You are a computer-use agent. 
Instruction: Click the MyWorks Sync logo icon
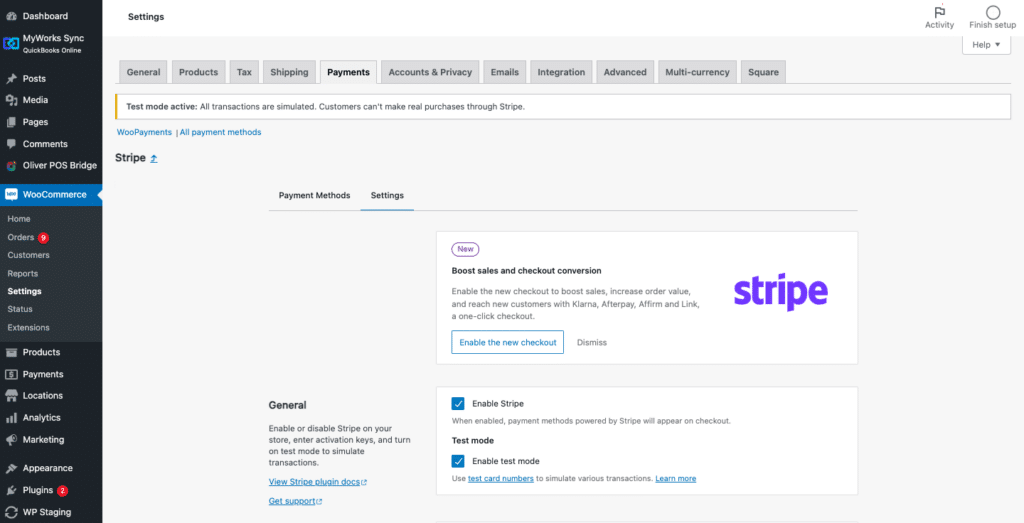click(x=11, y=44)
